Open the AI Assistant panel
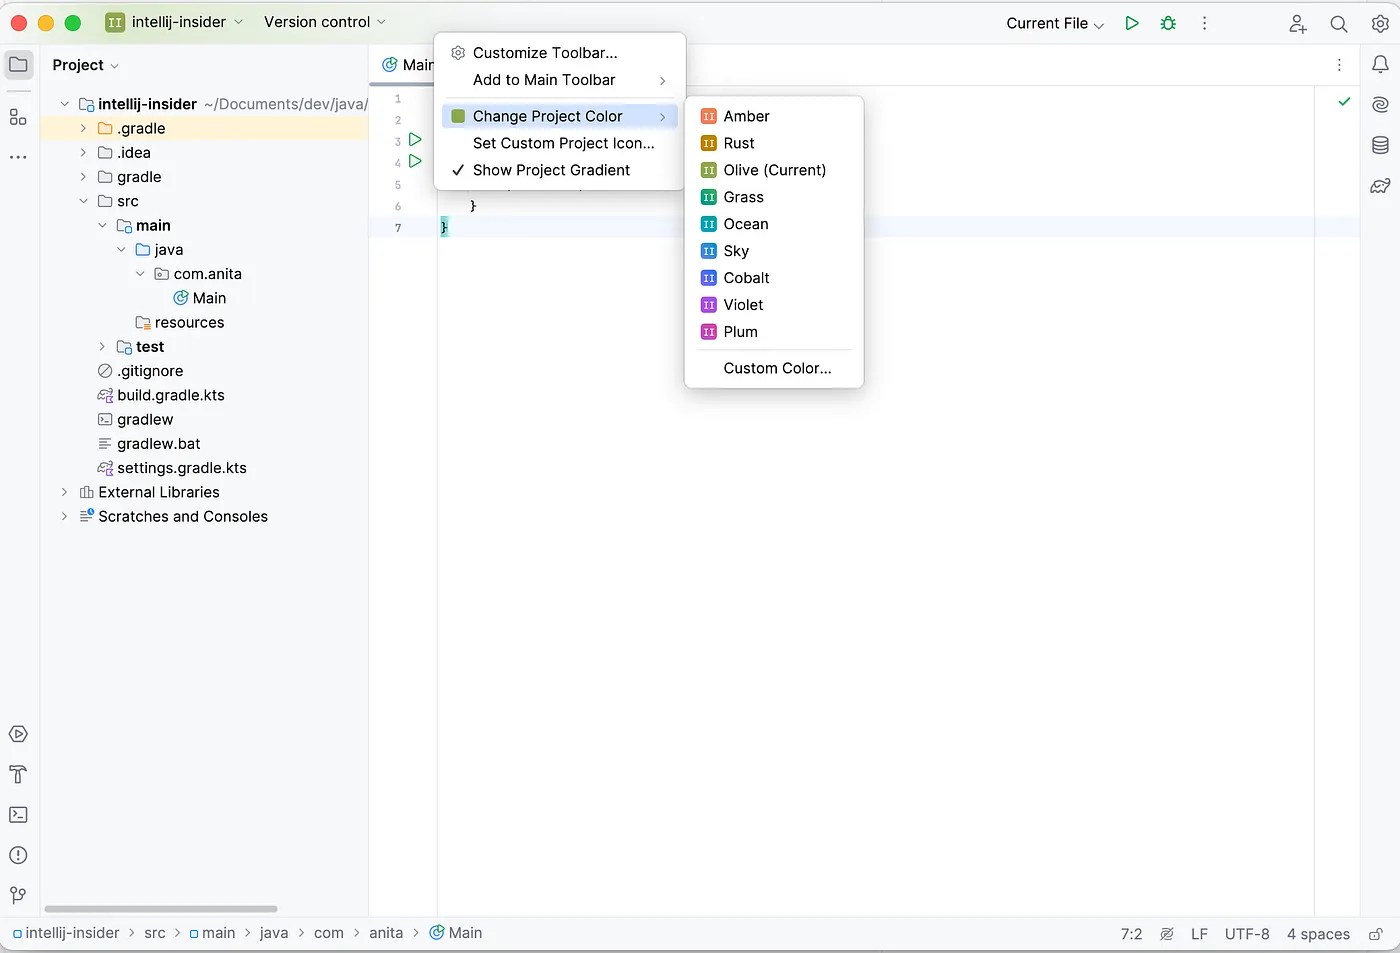The width and height of the screenshot is (1400, 953). (x=1381, y=103)
